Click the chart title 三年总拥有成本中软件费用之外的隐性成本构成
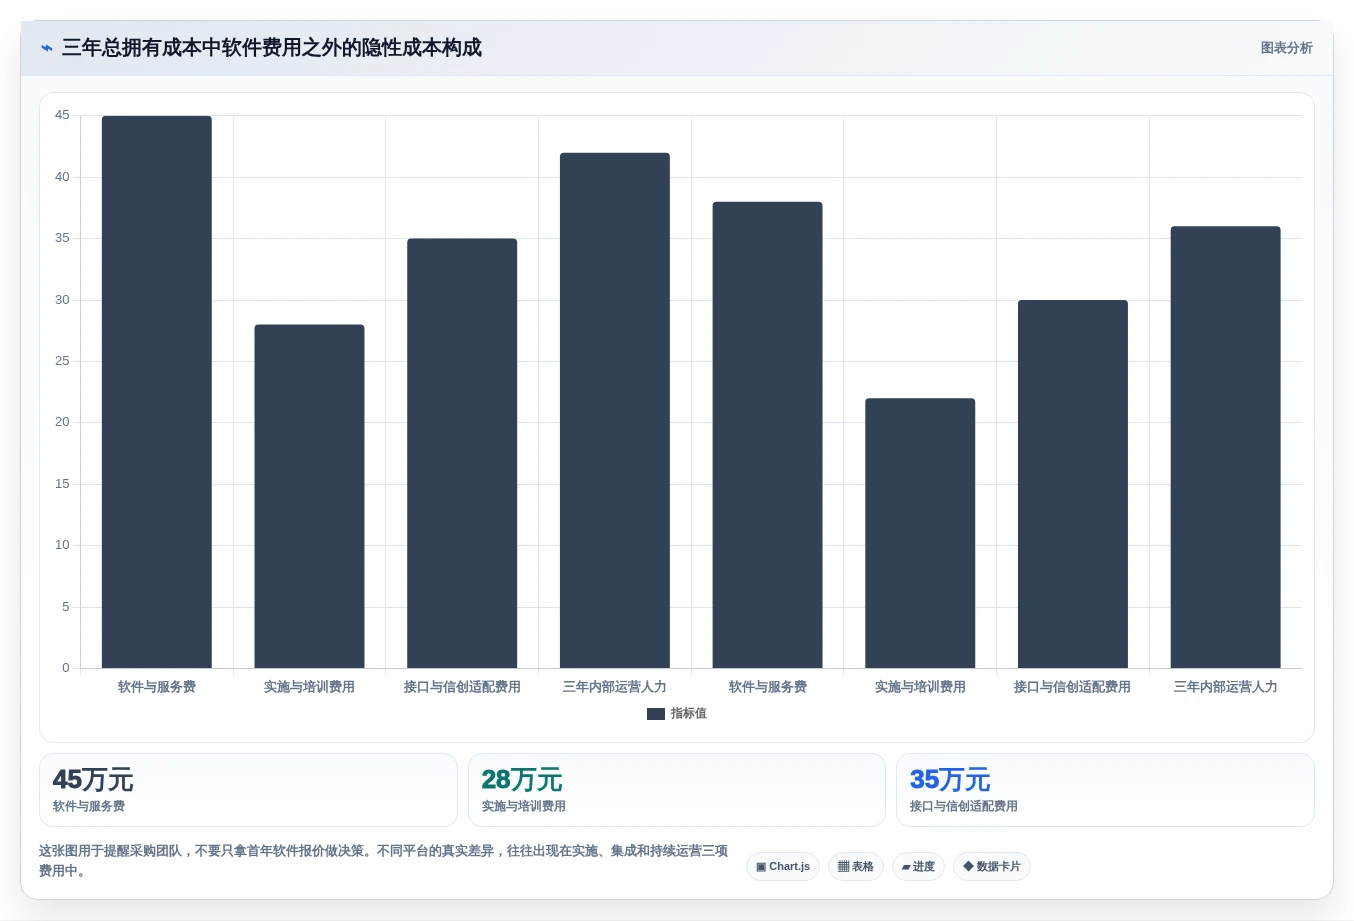Image resolution: width=1354 pixels, height=921 pixels. (272, 48)
